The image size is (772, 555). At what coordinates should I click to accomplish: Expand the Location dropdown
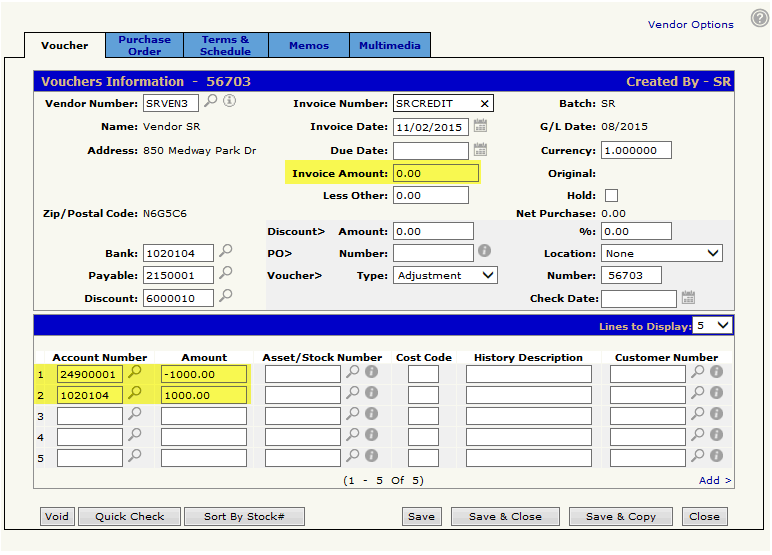tap(661, 253)
